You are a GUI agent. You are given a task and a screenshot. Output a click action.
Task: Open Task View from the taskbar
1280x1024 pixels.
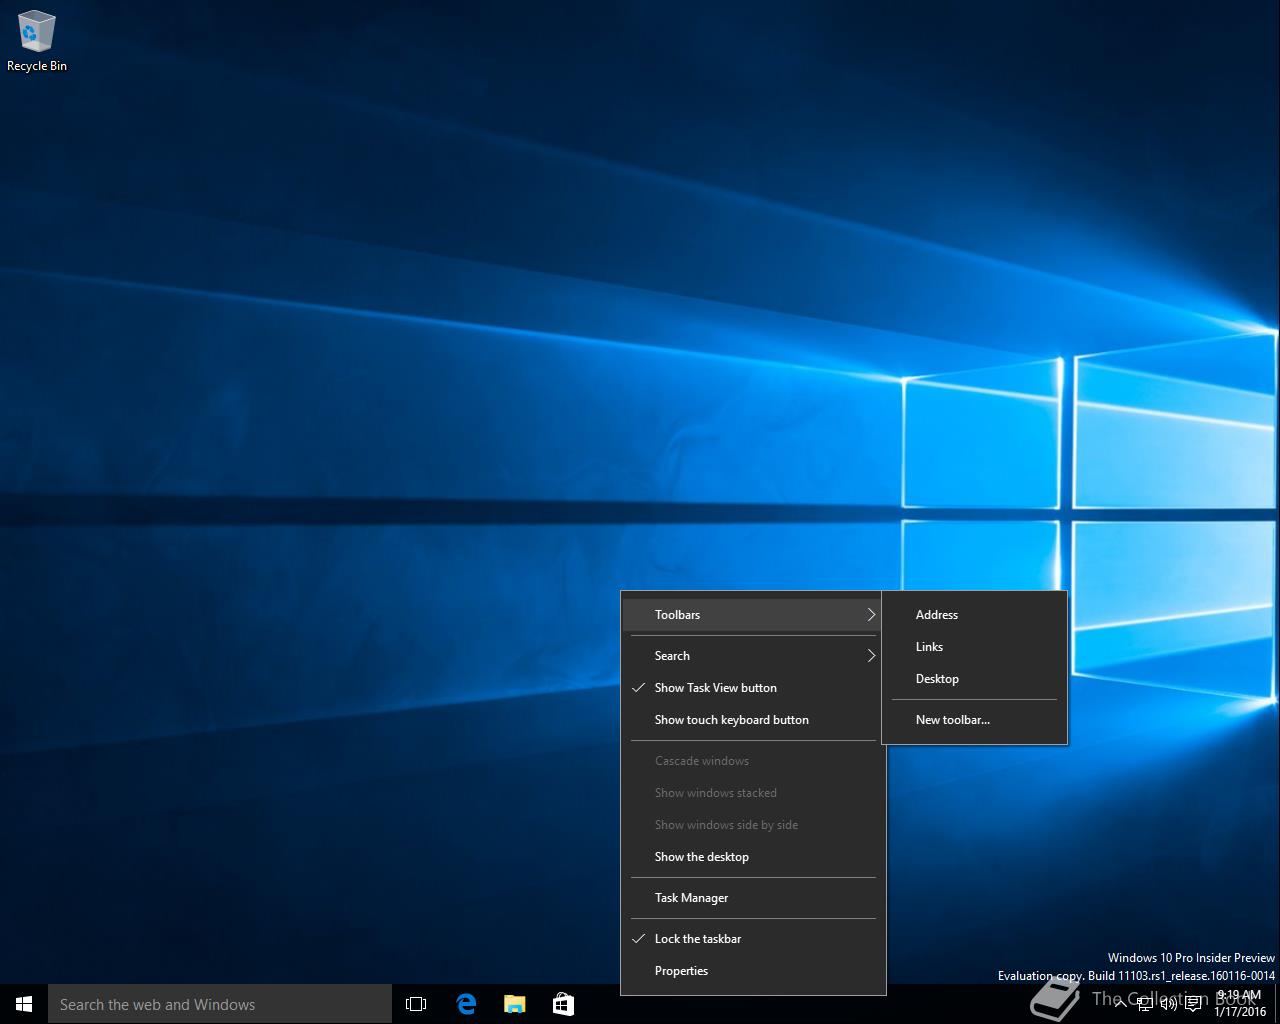[x=416, y=1004]
